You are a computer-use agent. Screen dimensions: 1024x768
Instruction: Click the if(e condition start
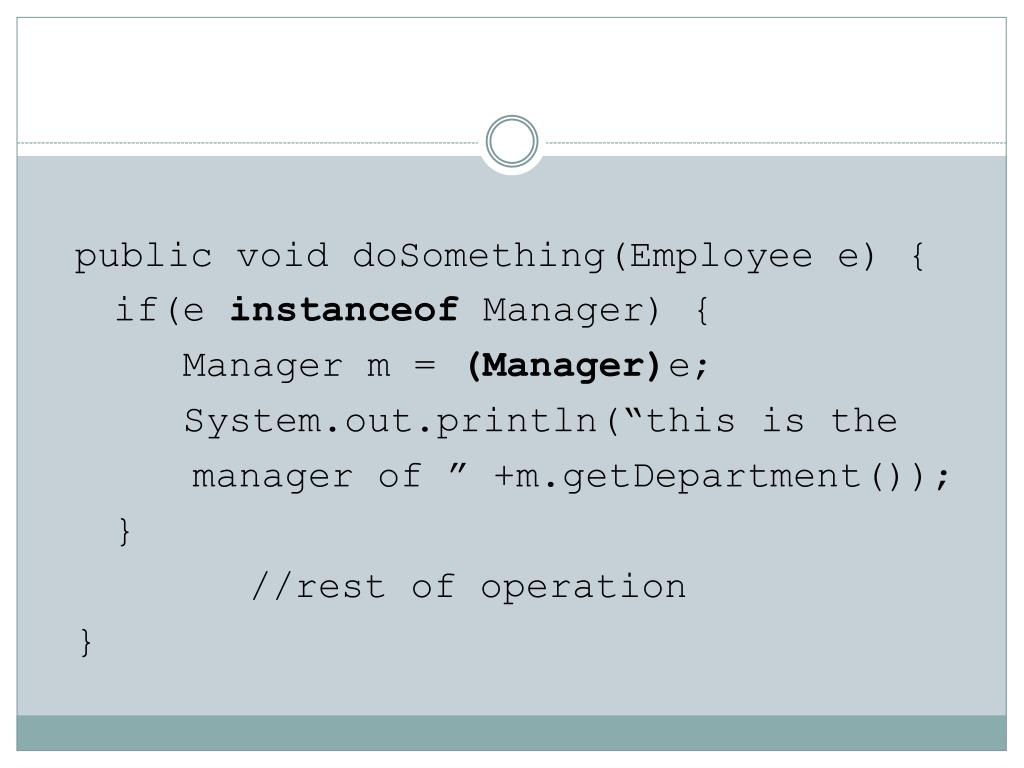159,310
